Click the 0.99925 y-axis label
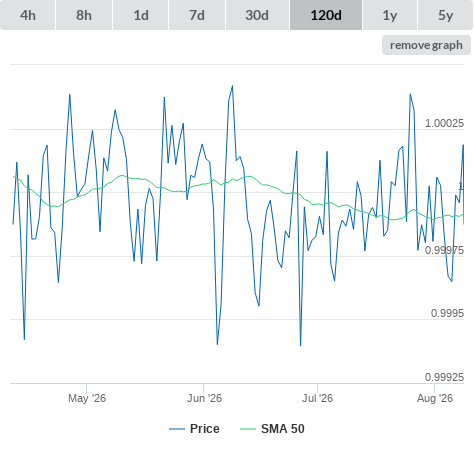 (444, 377)
